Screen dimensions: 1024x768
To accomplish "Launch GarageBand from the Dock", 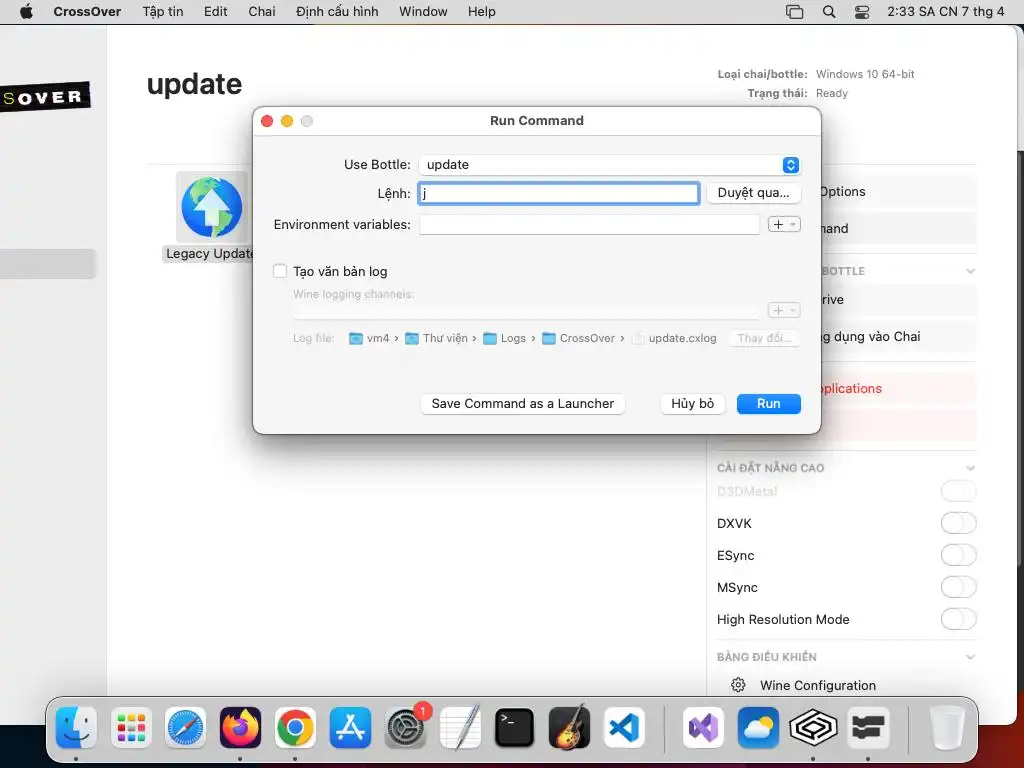I will 569,727.
